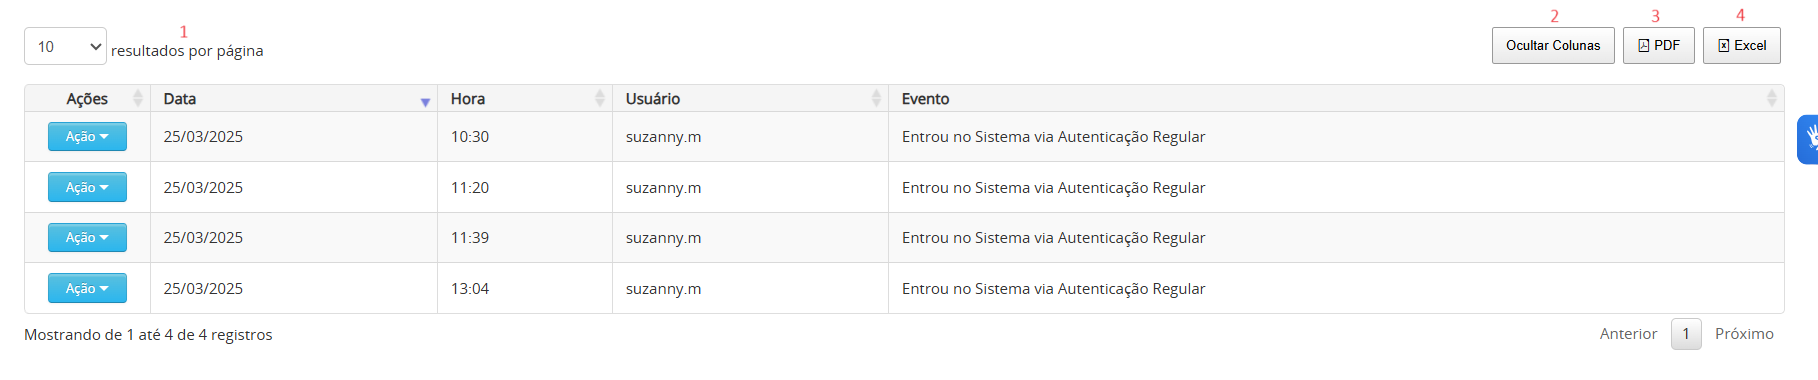Open Ação dropdown for 13:04 entry
The width and height of the screenshot is (1818, 380).
click(x=87, y=288)
